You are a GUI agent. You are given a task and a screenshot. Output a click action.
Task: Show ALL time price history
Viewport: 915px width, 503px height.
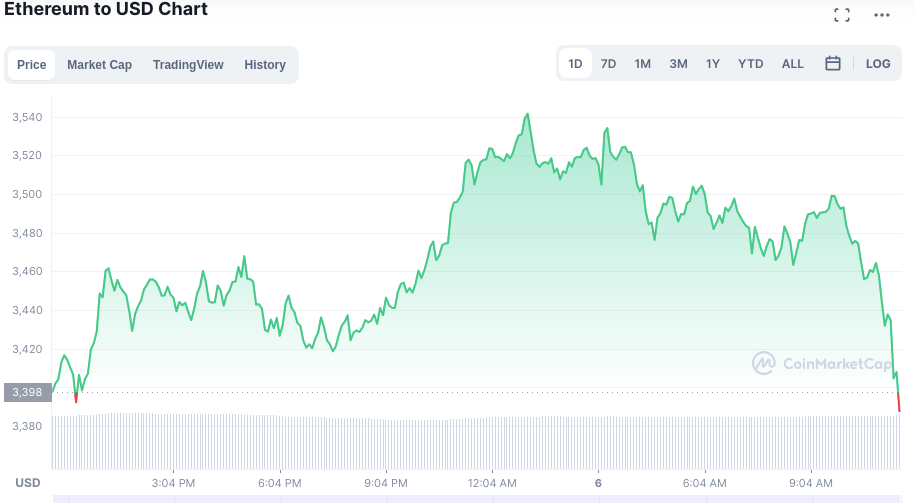click(x=792, y=64)
